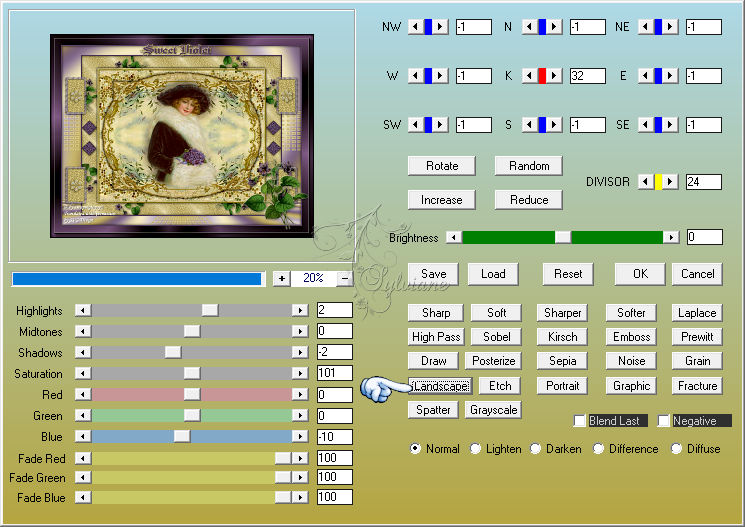Click the SW left arrow stepper
The width and height of the screenshot is (745, 527).
click(x=416, y=125)
